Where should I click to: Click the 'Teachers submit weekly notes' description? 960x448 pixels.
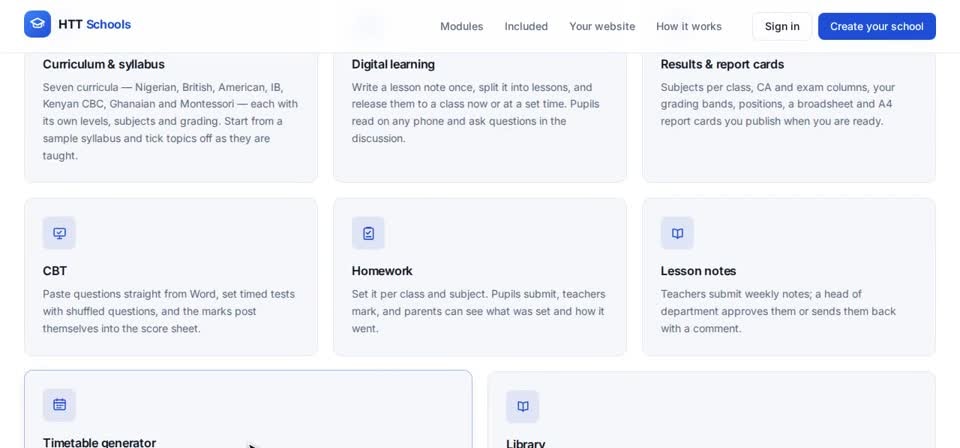[x=778, y=311]
